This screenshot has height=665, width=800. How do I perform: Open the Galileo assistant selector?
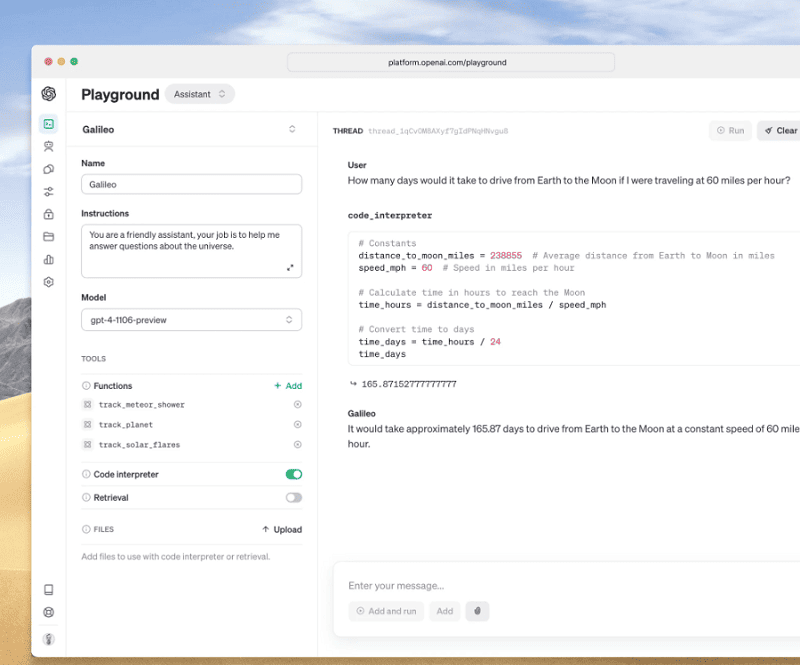pyautogui.click(x=191, y=129)
